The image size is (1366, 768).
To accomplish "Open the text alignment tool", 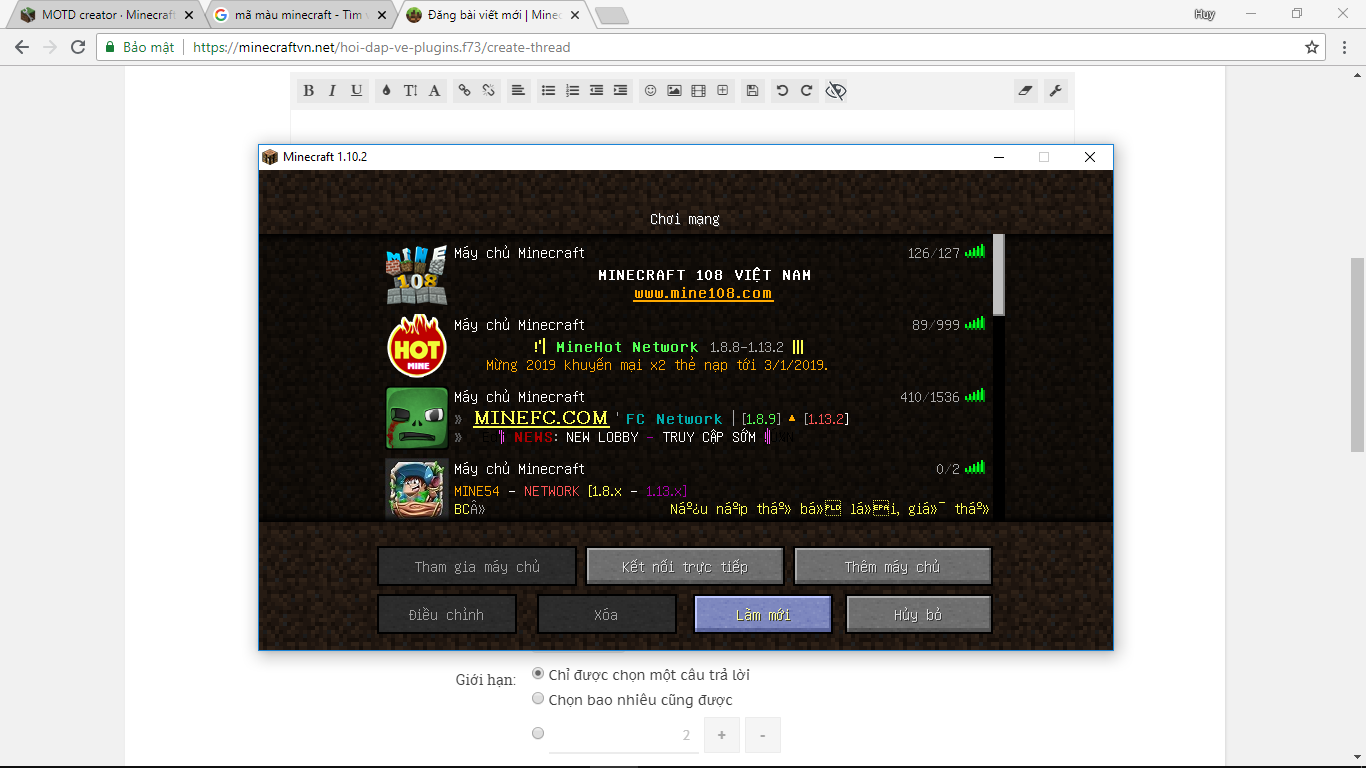I will [518, 91].
